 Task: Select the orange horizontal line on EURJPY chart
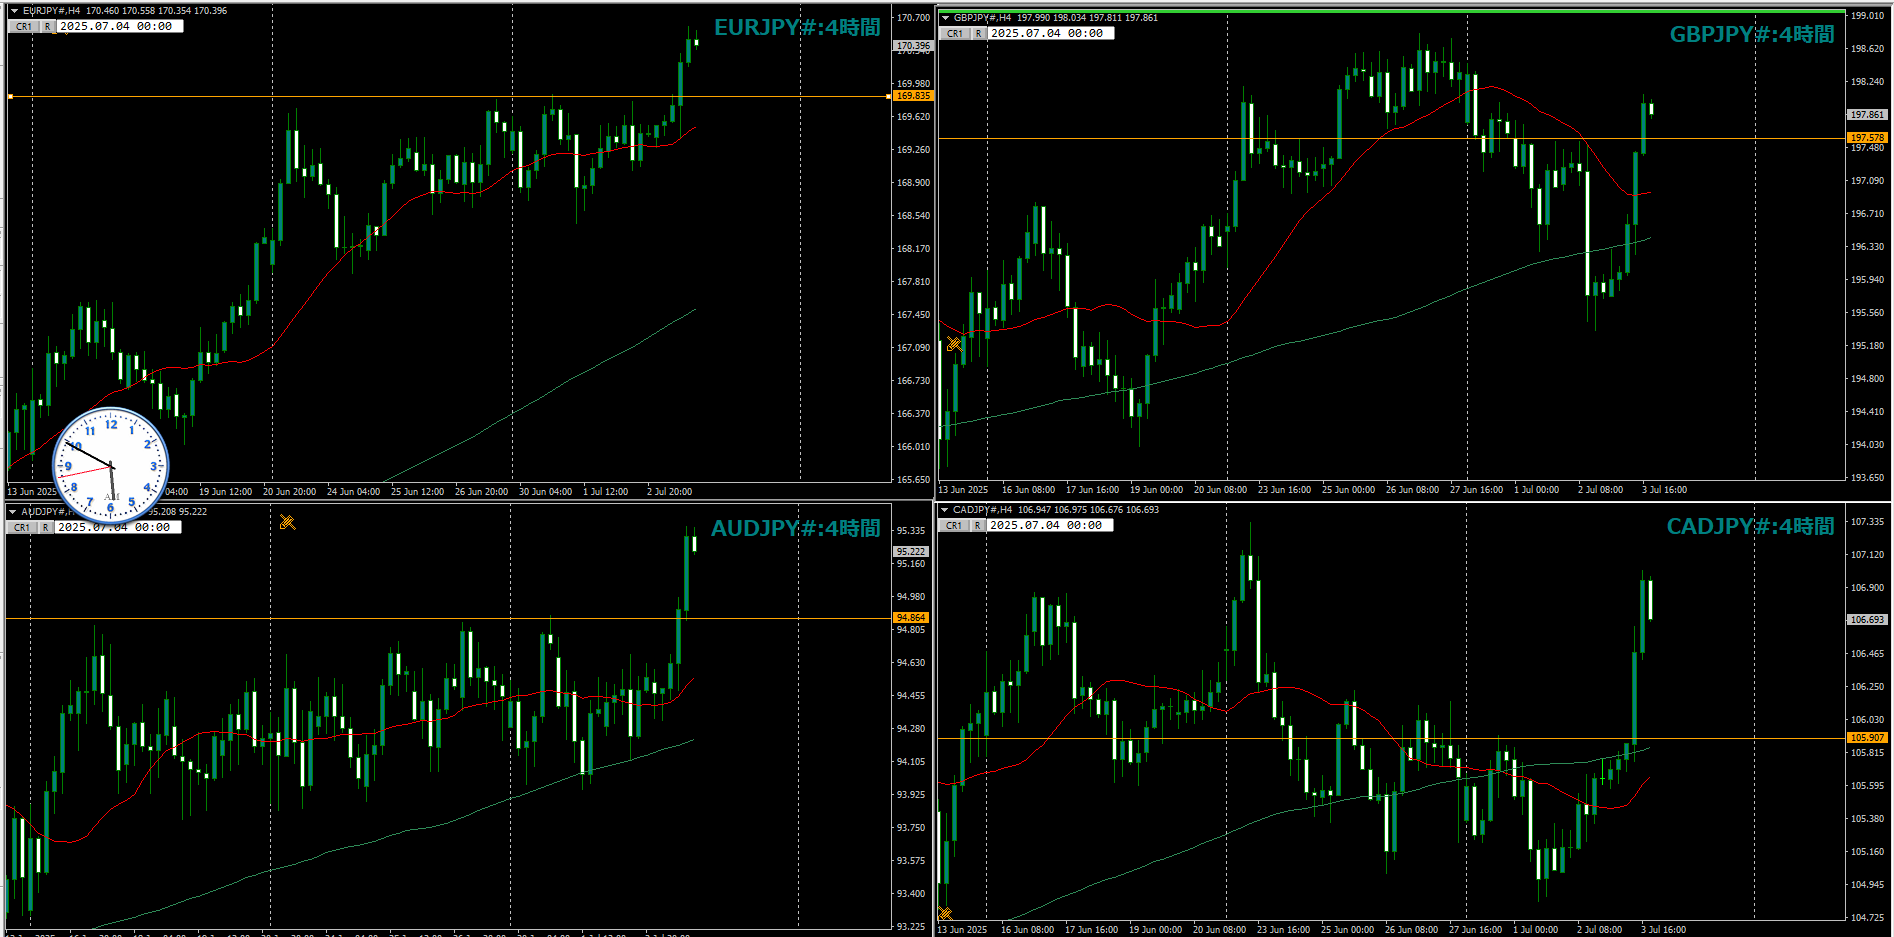click(x=448, y=96)
